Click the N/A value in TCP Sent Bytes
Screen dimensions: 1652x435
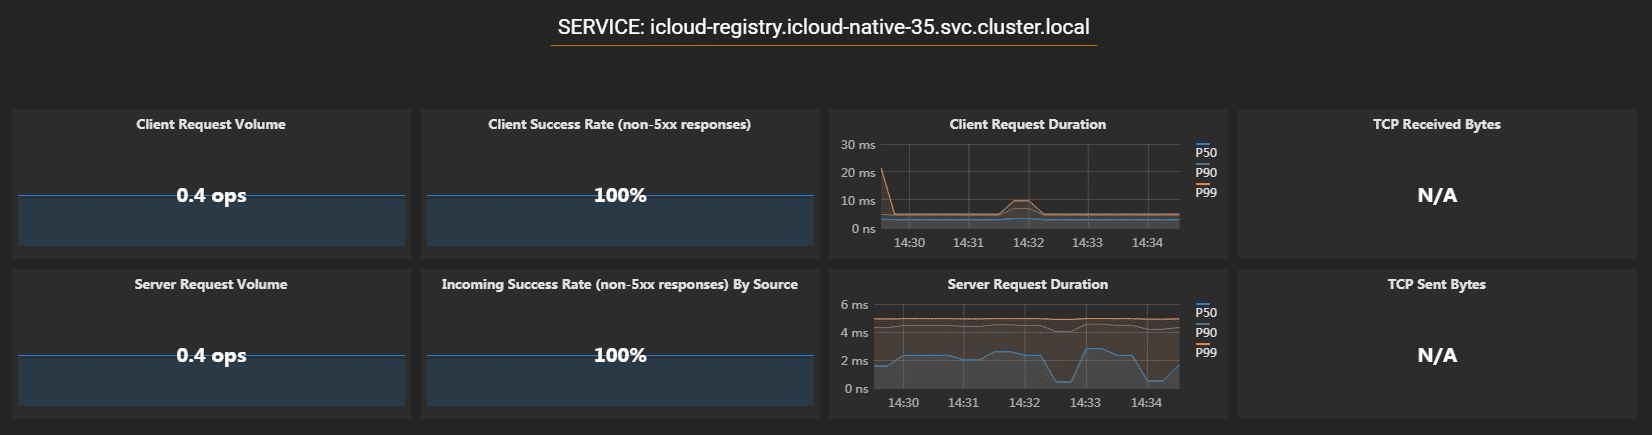click(1436, 356)
